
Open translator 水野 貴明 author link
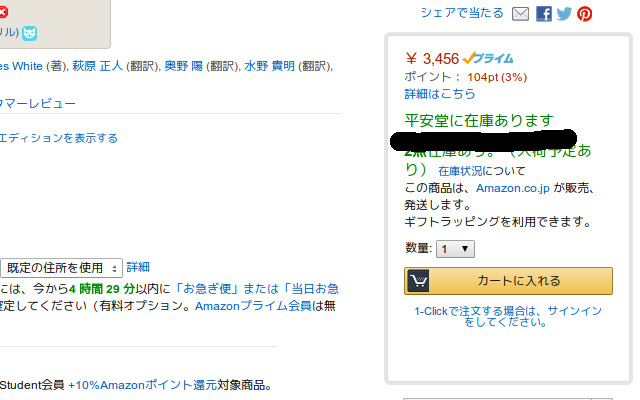pos(269,66)
